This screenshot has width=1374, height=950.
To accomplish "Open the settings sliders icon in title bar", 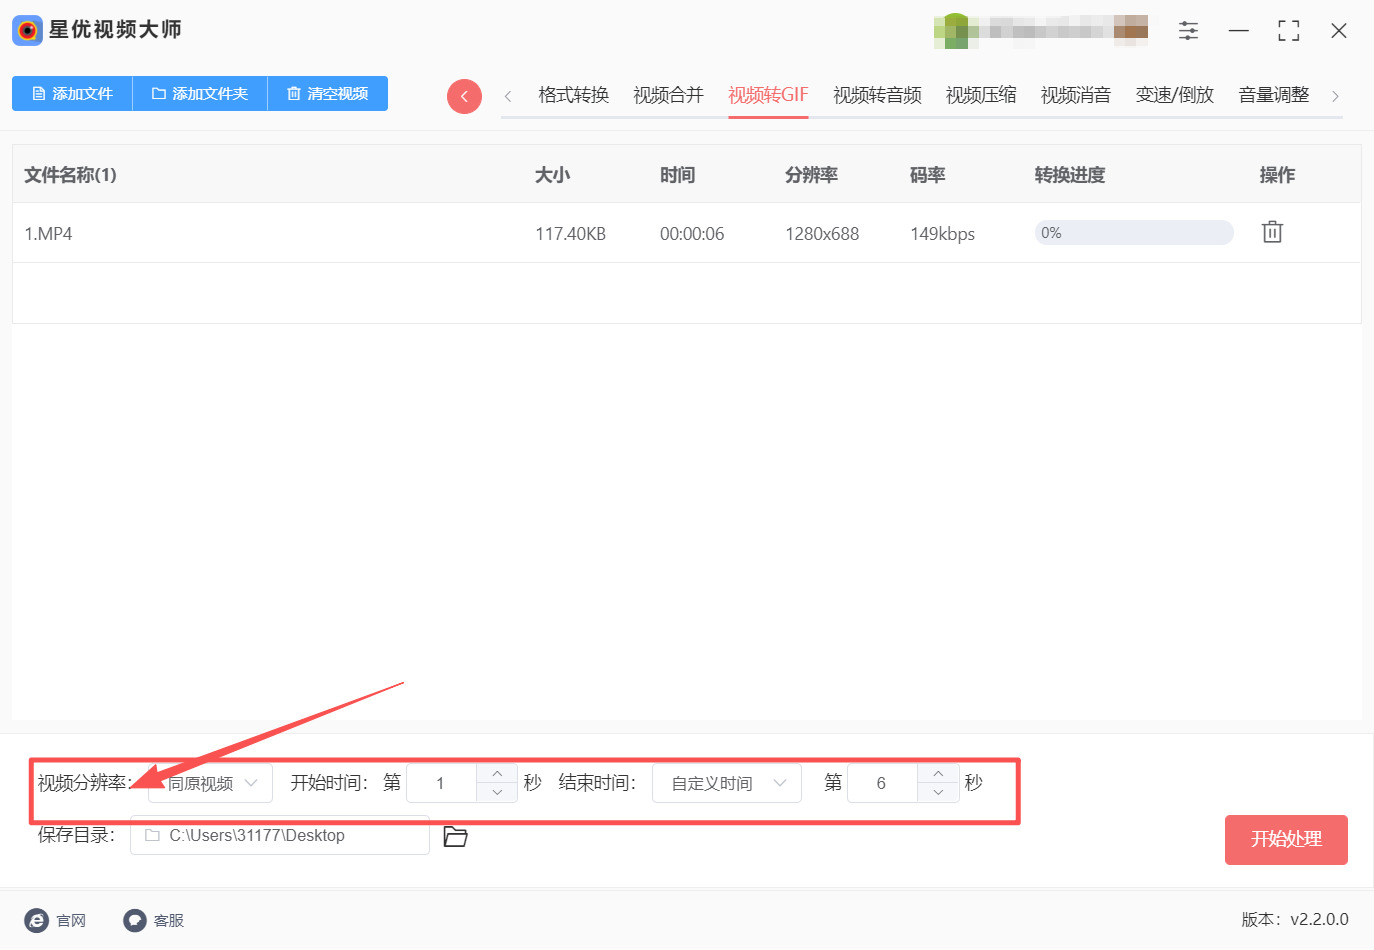I will [x=1188, y=31].
